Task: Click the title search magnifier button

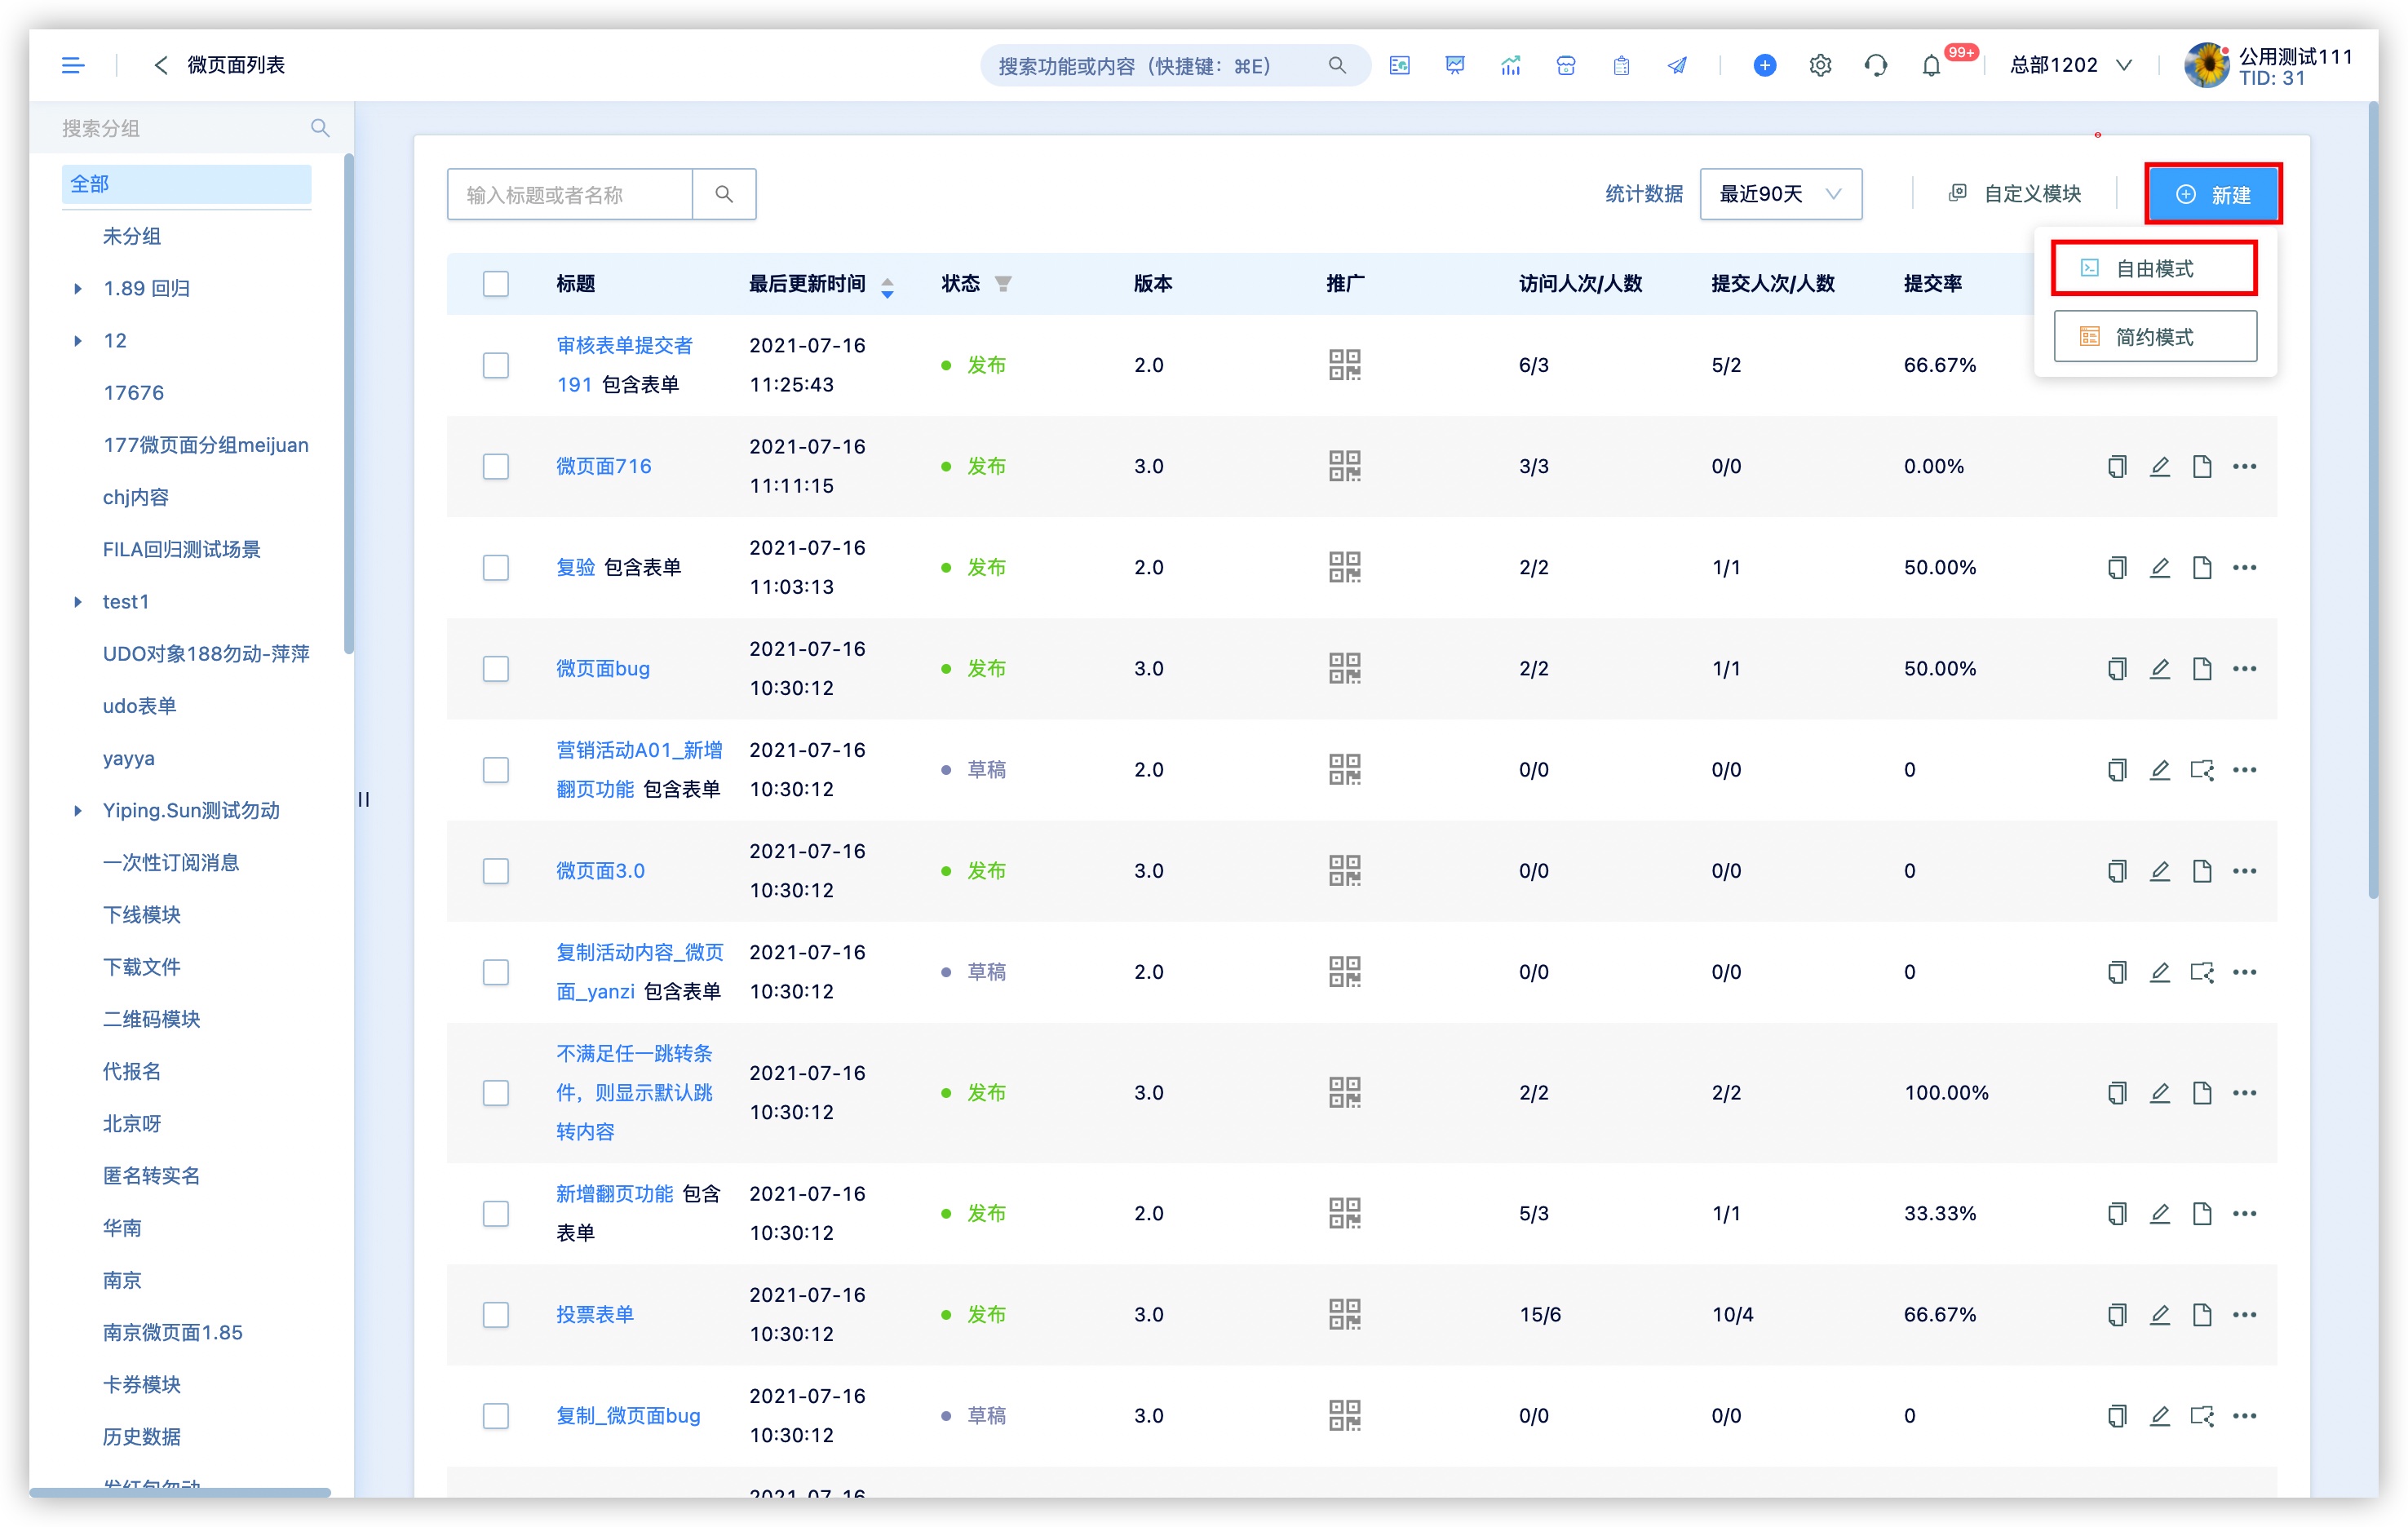Action: tap(724, 194)
